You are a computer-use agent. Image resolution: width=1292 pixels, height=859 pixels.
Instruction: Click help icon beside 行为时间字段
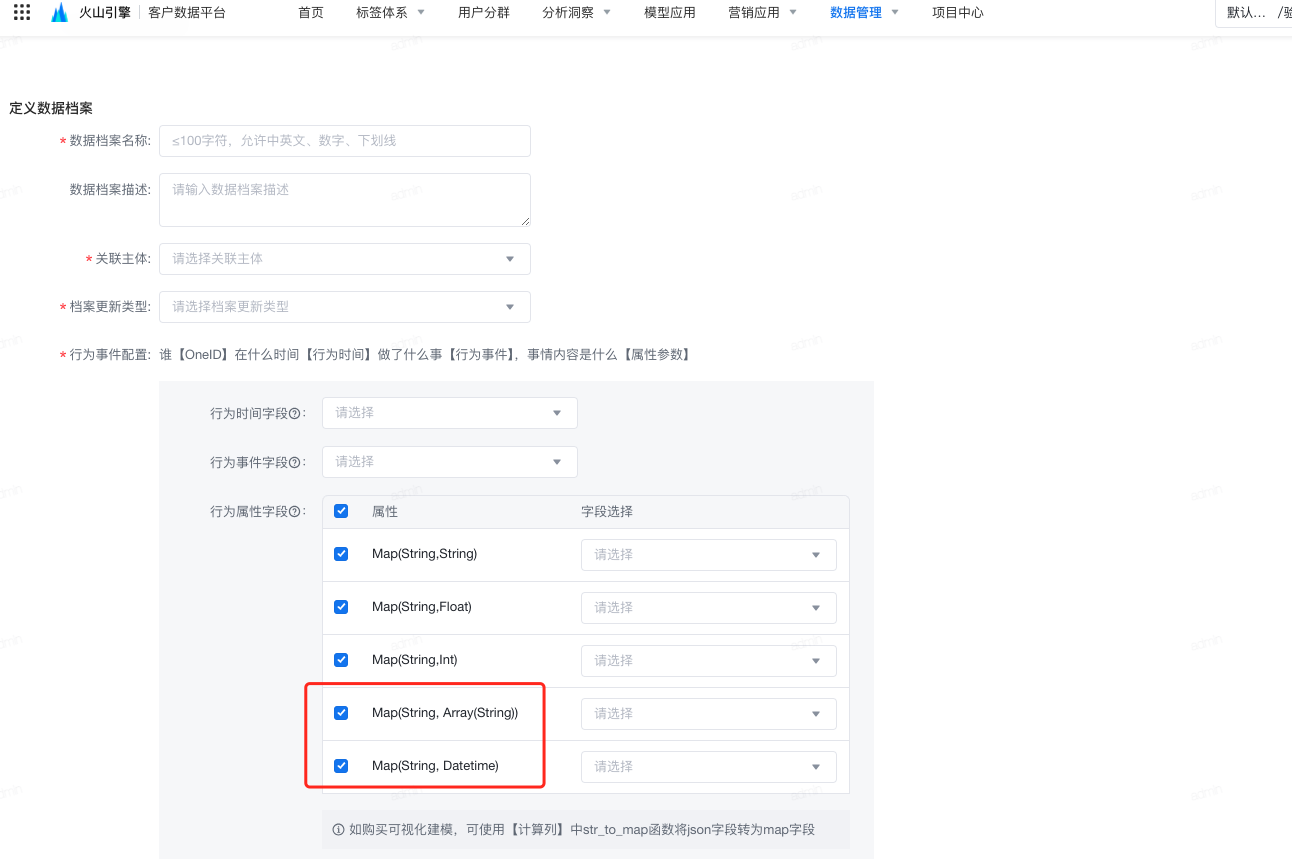point(295,413)
